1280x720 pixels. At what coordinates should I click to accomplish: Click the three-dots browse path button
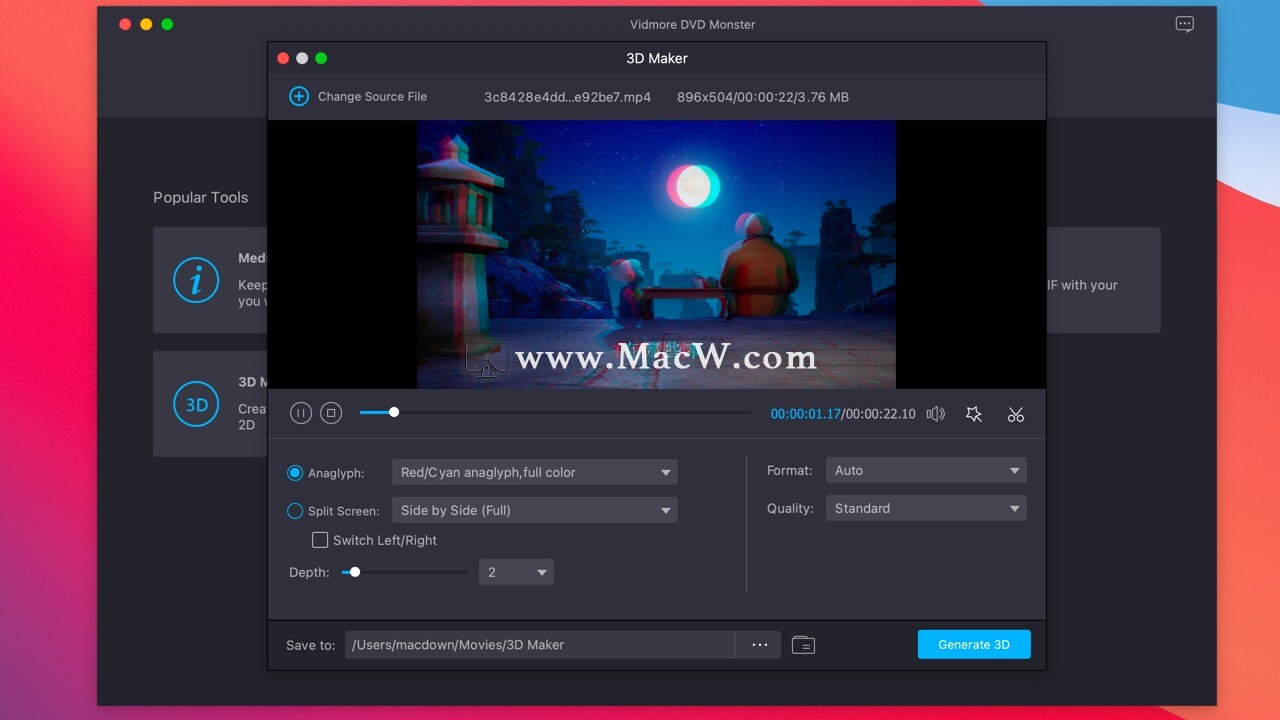coord(759,645)
